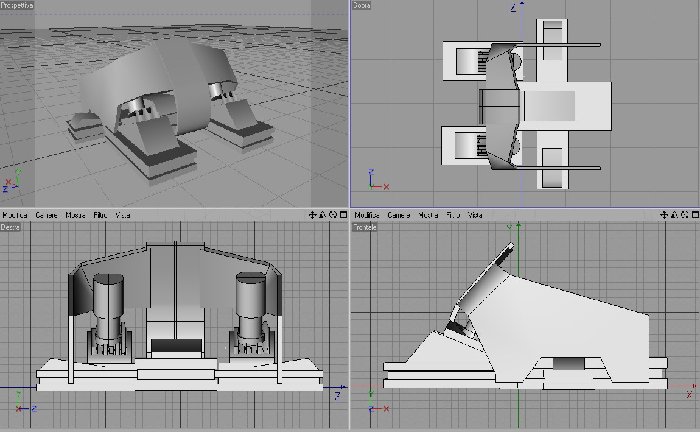Click the Destra viewport label
The width and height of the screenshot is (700, 432).
point(10,227)
